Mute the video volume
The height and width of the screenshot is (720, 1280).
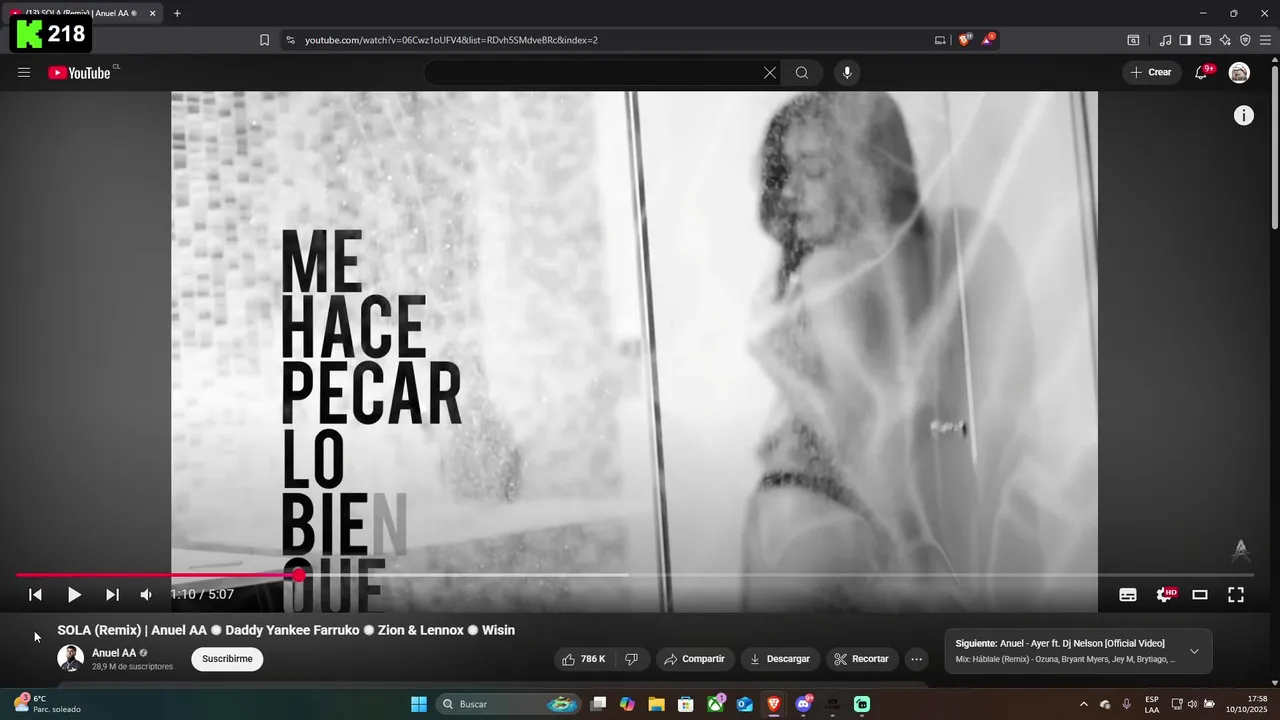click(x=147, y=595)
